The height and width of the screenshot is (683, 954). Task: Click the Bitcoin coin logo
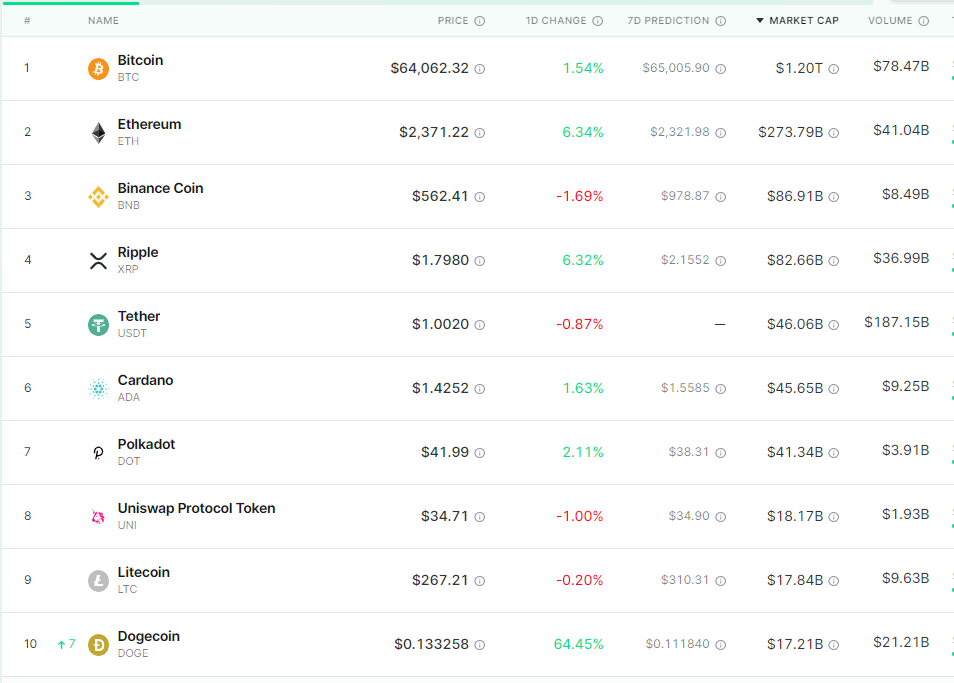(98, 69)
